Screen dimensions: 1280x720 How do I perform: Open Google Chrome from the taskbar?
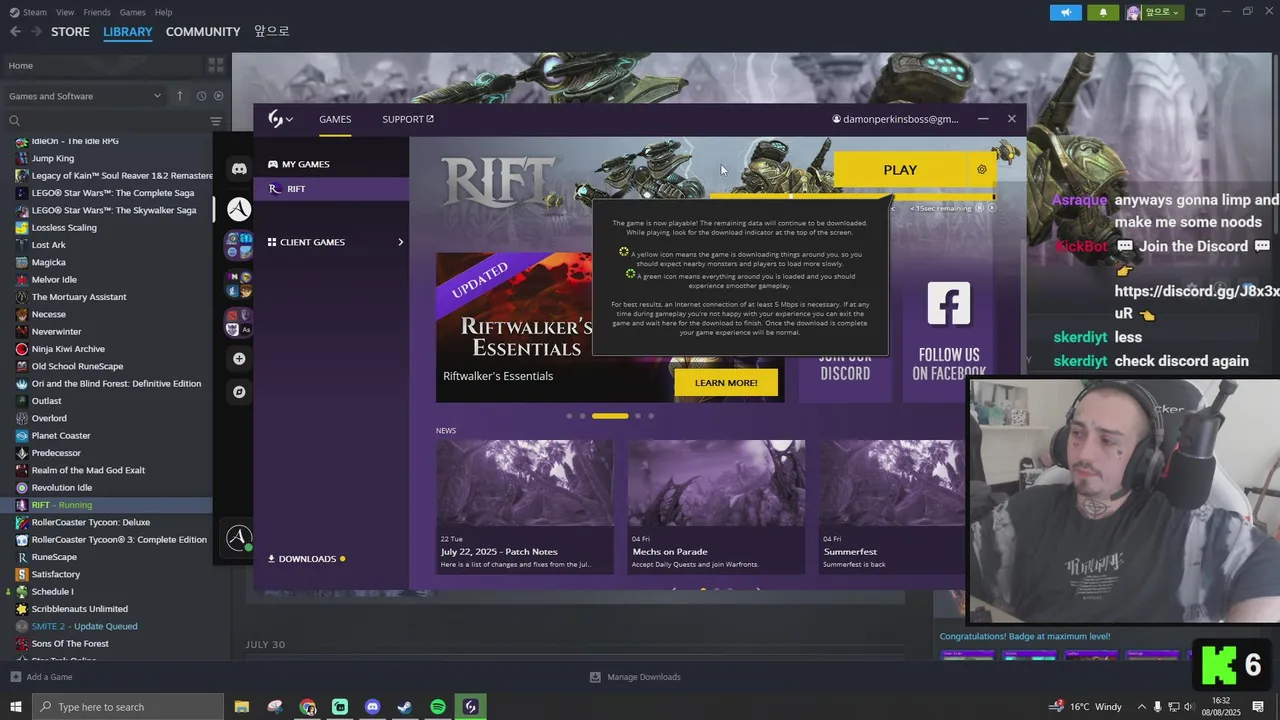tap(307, 707)
